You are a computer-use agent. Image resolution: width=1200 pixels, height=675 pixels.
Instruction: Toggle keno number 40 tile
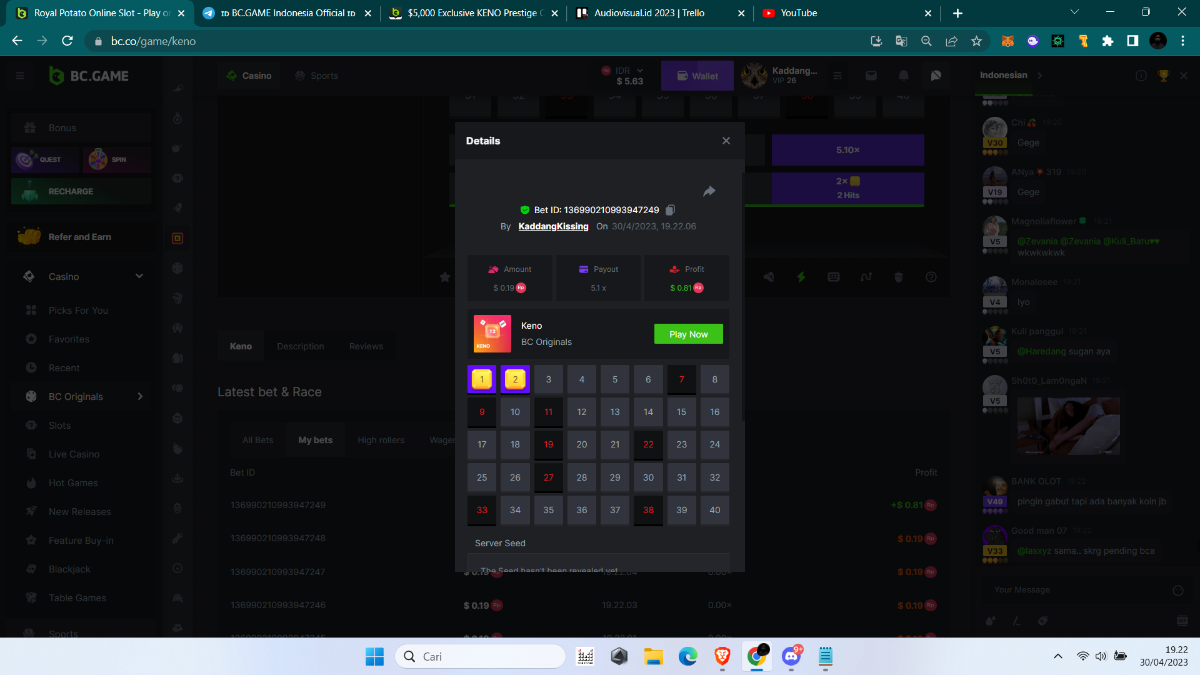click(x=714, y=510)
